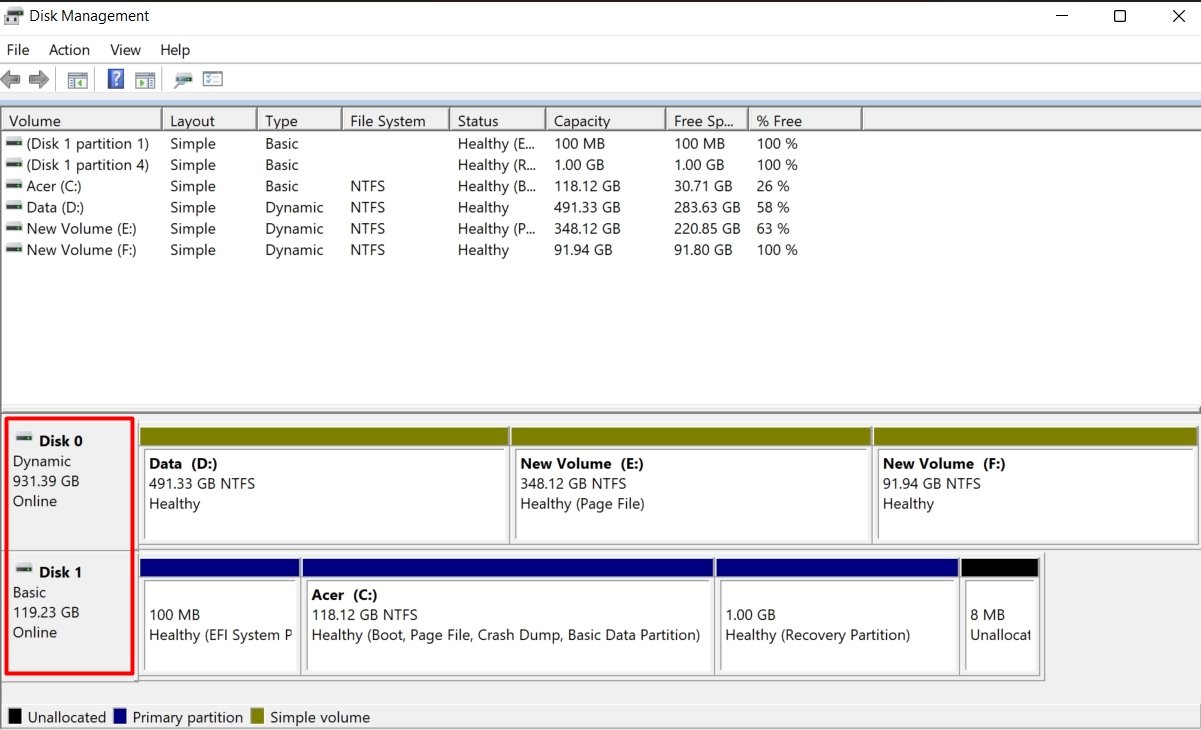Sort by the File System column header

[396, 120]
